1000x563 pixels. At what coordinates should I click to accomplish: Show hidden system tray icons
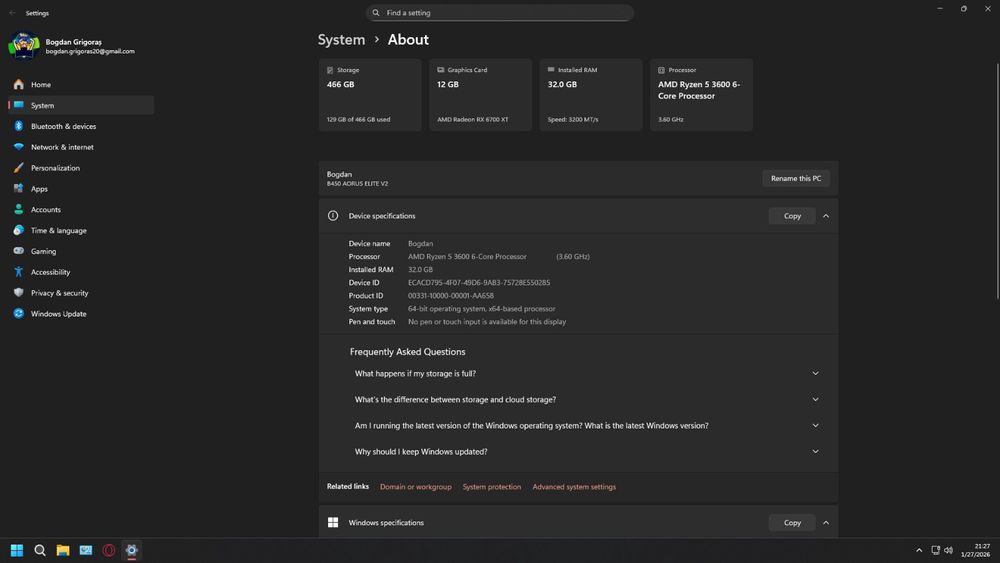click(919, 550)
